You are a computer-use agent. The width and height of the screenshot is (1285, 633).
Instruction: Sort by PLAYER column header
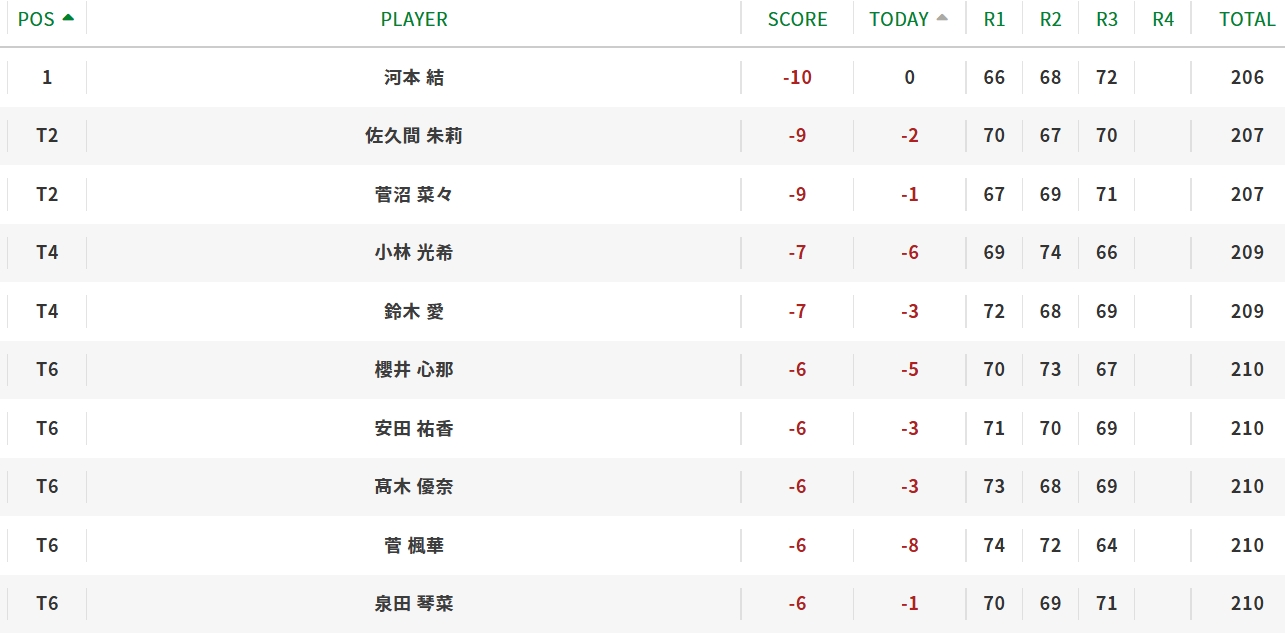click(414, 19)
